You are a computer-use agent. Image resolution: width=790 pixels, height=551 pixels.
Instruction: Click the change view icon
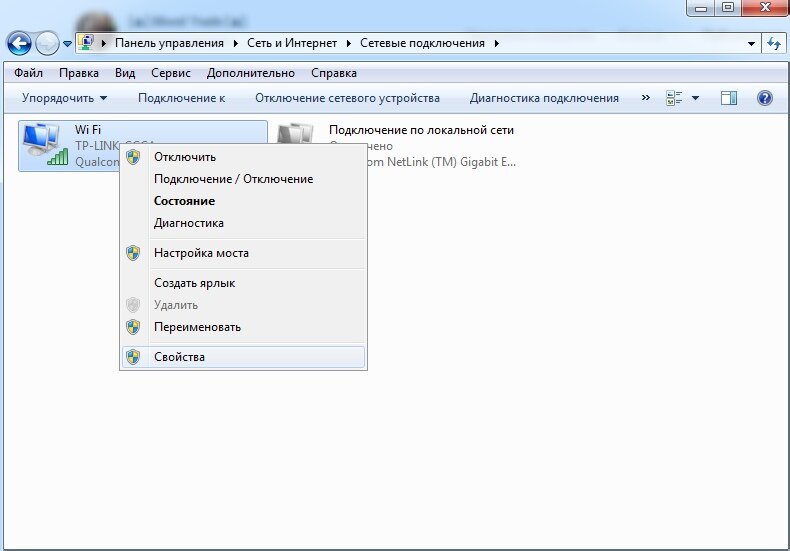tap(674, 98)
